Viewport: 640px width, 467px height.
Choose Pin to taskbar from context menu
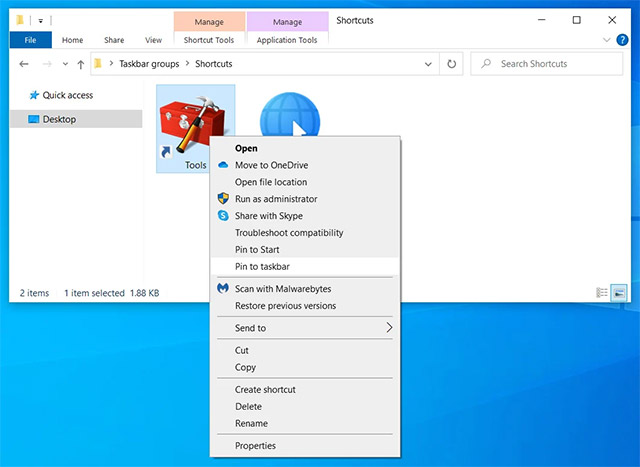point(262,266)
